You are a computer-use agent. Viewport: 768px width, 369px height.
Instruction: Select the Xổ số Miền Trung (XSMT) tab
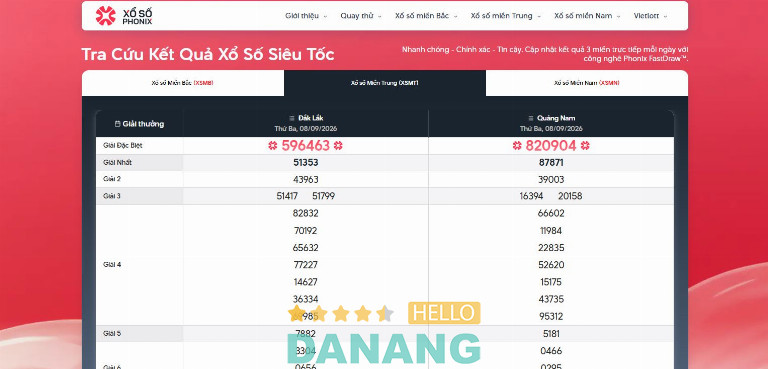(x=384, y=83)
